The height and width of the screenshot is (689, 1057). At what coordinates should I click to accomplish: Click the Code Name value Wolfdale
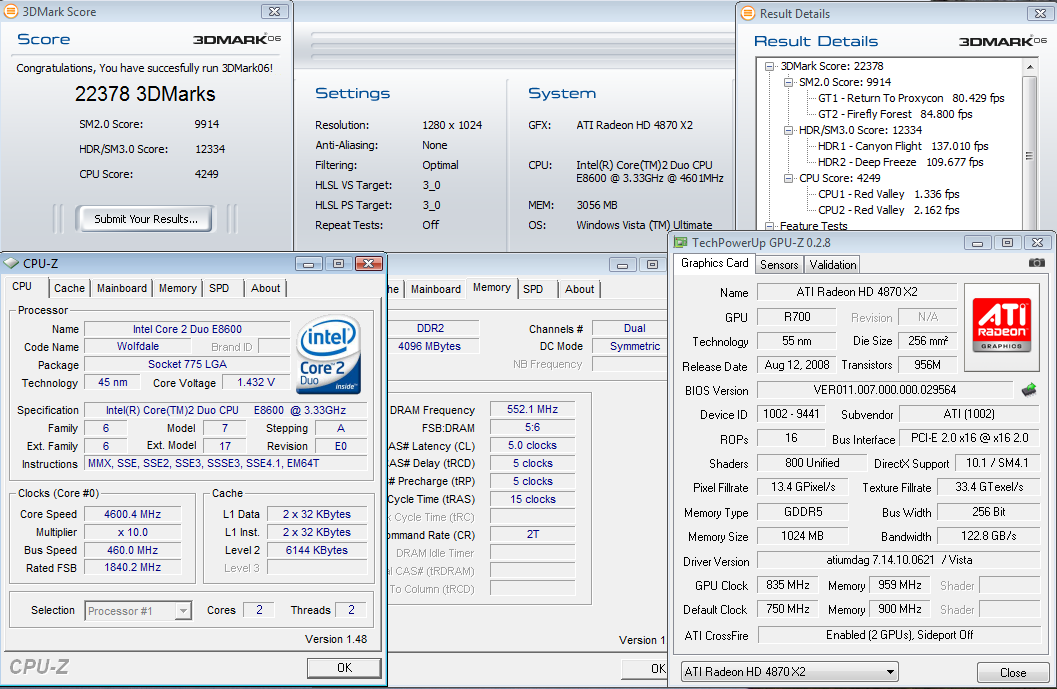pos(138,347)
